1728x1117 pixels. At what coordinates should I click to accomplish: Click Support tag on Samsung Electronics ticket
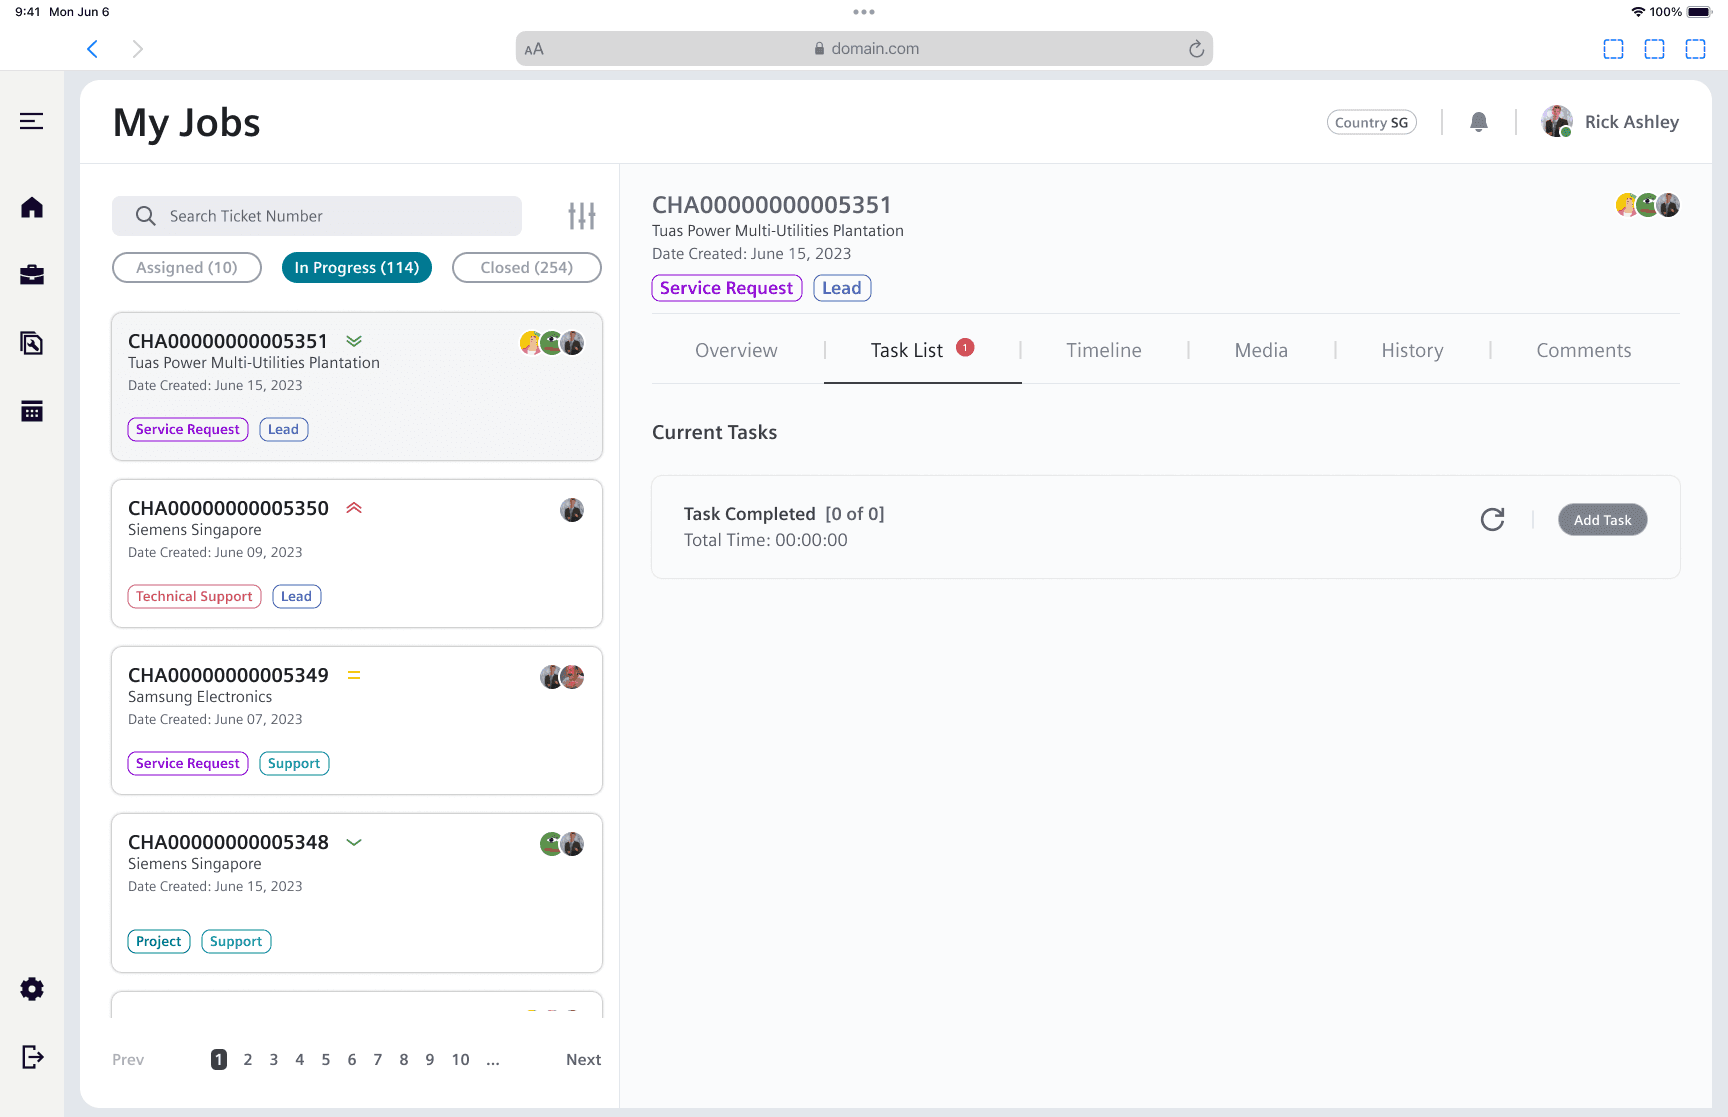pyautogui.click(x=294, y=763)
